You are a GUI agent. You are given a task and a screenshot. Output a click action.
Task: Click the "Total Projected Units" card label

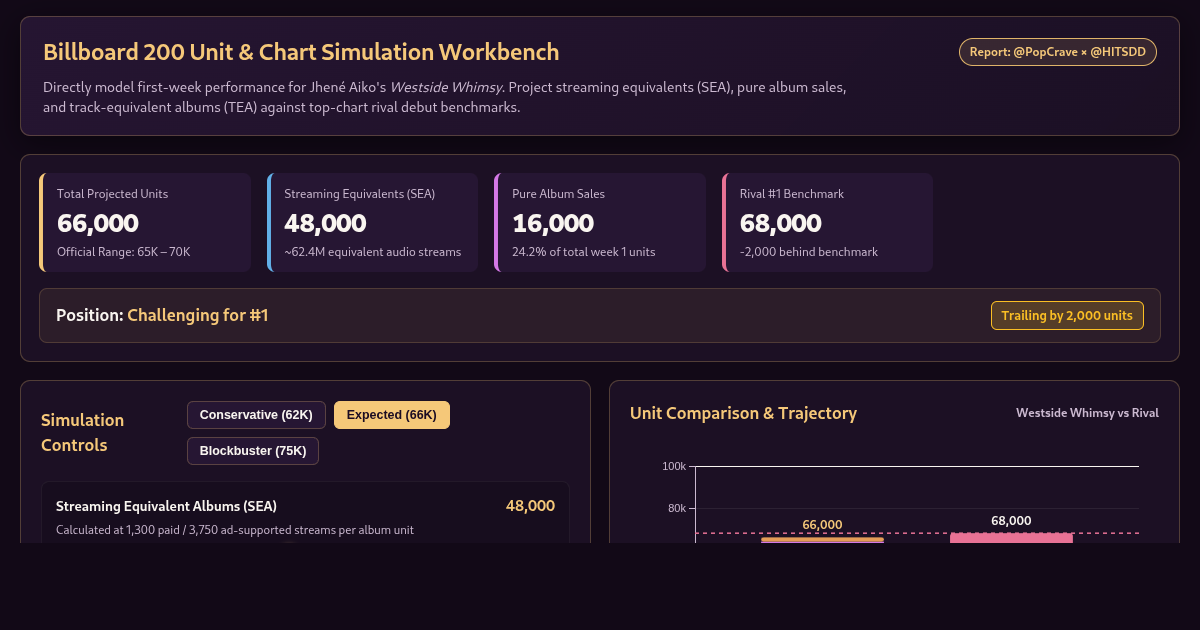click(113, 194)
